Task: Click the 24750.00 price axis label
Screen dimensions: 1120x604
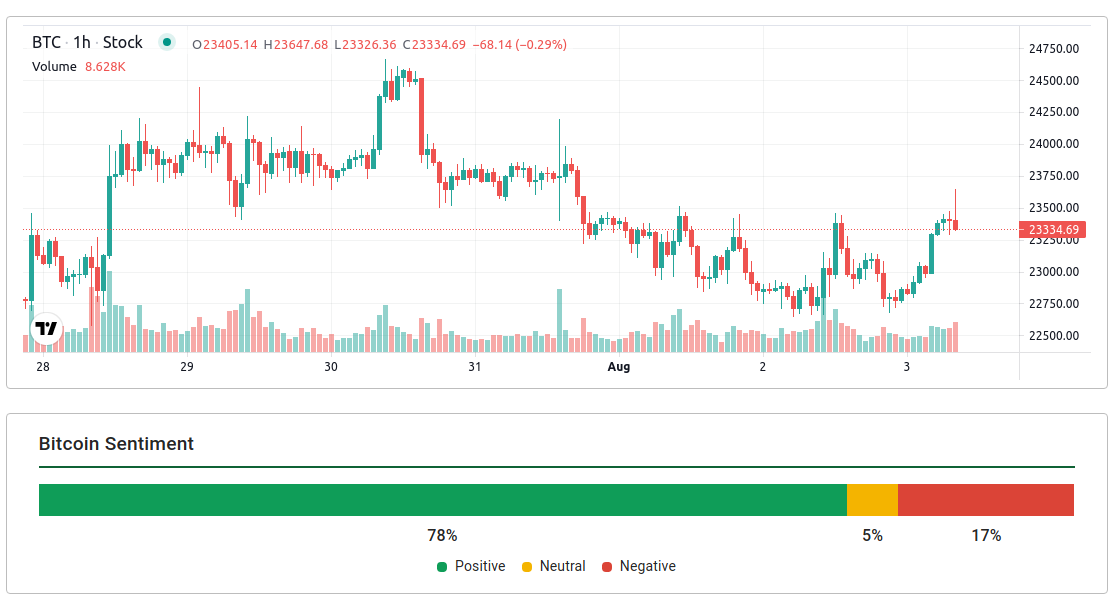Action: 1054,48
